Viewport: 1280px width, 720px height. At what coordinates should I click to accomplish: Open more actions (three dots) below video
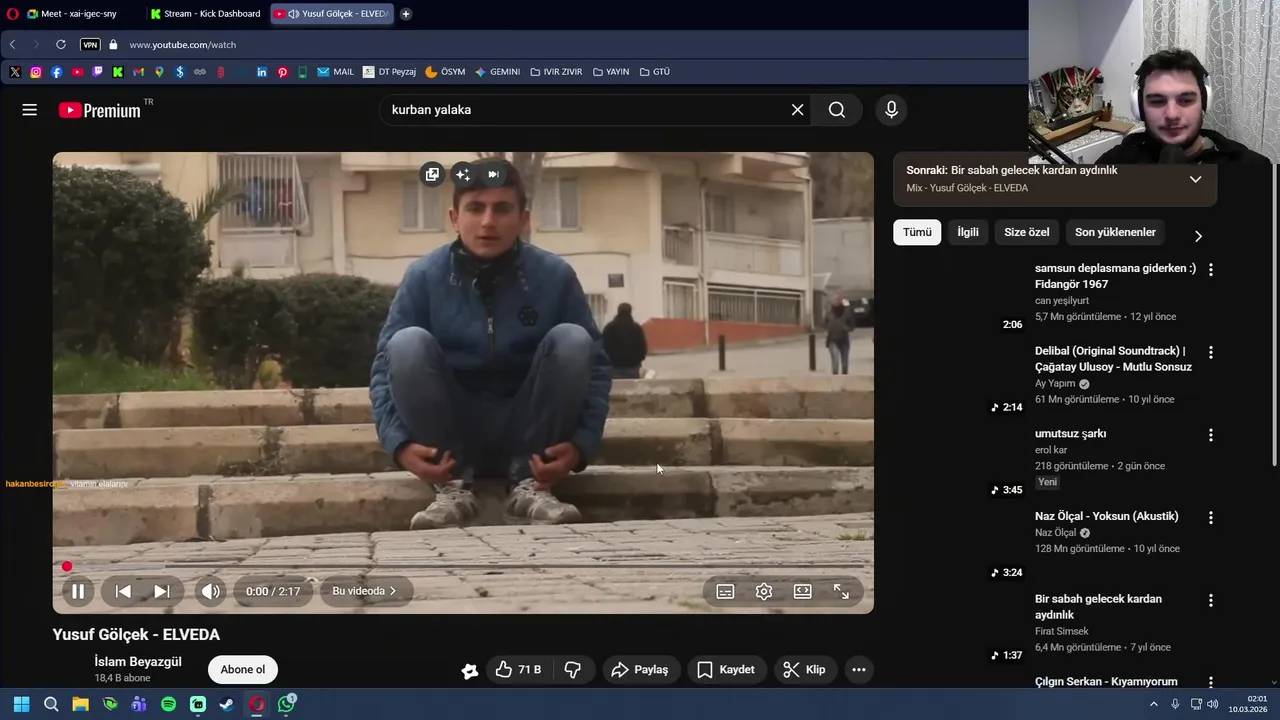(858, 670)
